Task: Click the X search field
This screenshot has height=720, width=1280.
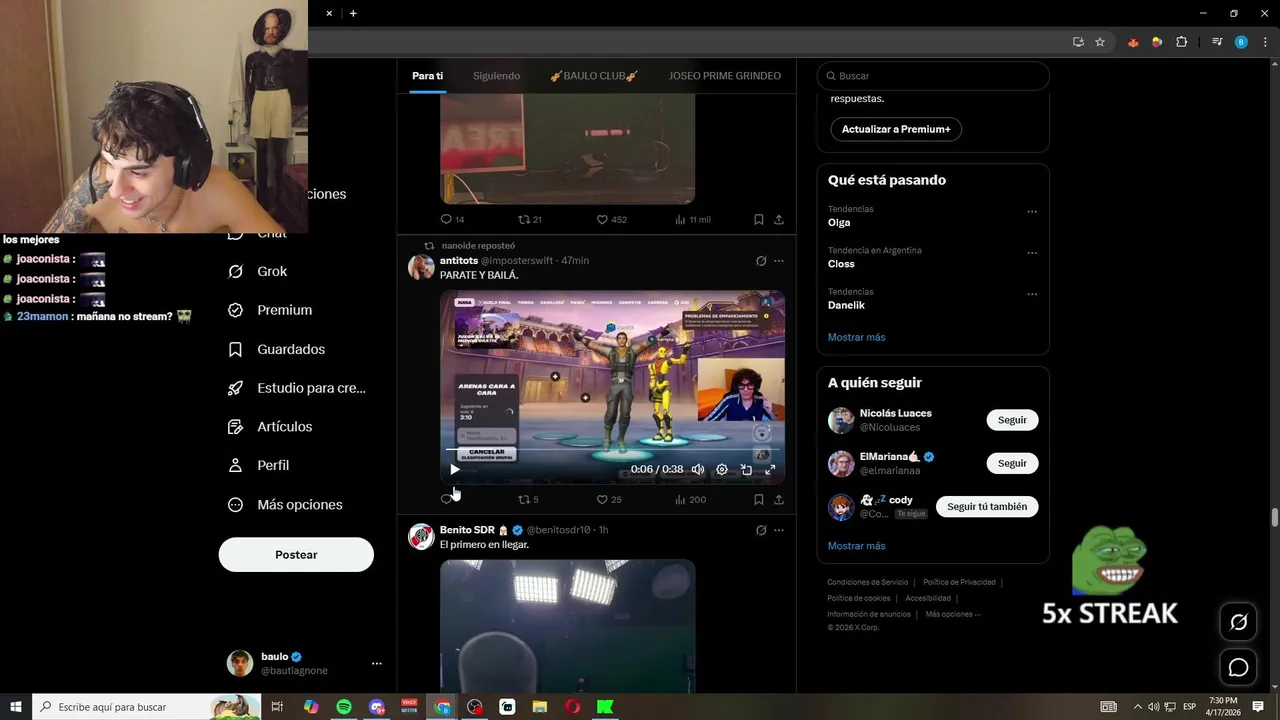Action: (933, 76)
